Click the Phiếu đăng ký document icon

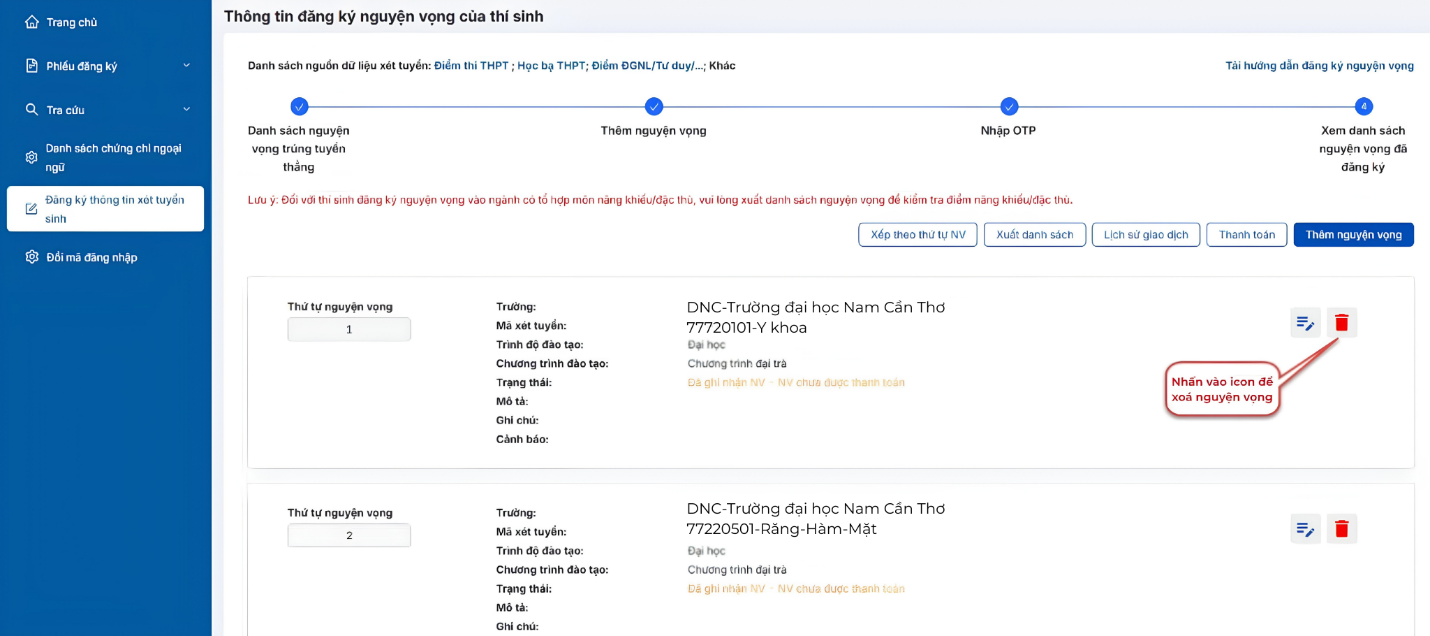coord(32,66)
